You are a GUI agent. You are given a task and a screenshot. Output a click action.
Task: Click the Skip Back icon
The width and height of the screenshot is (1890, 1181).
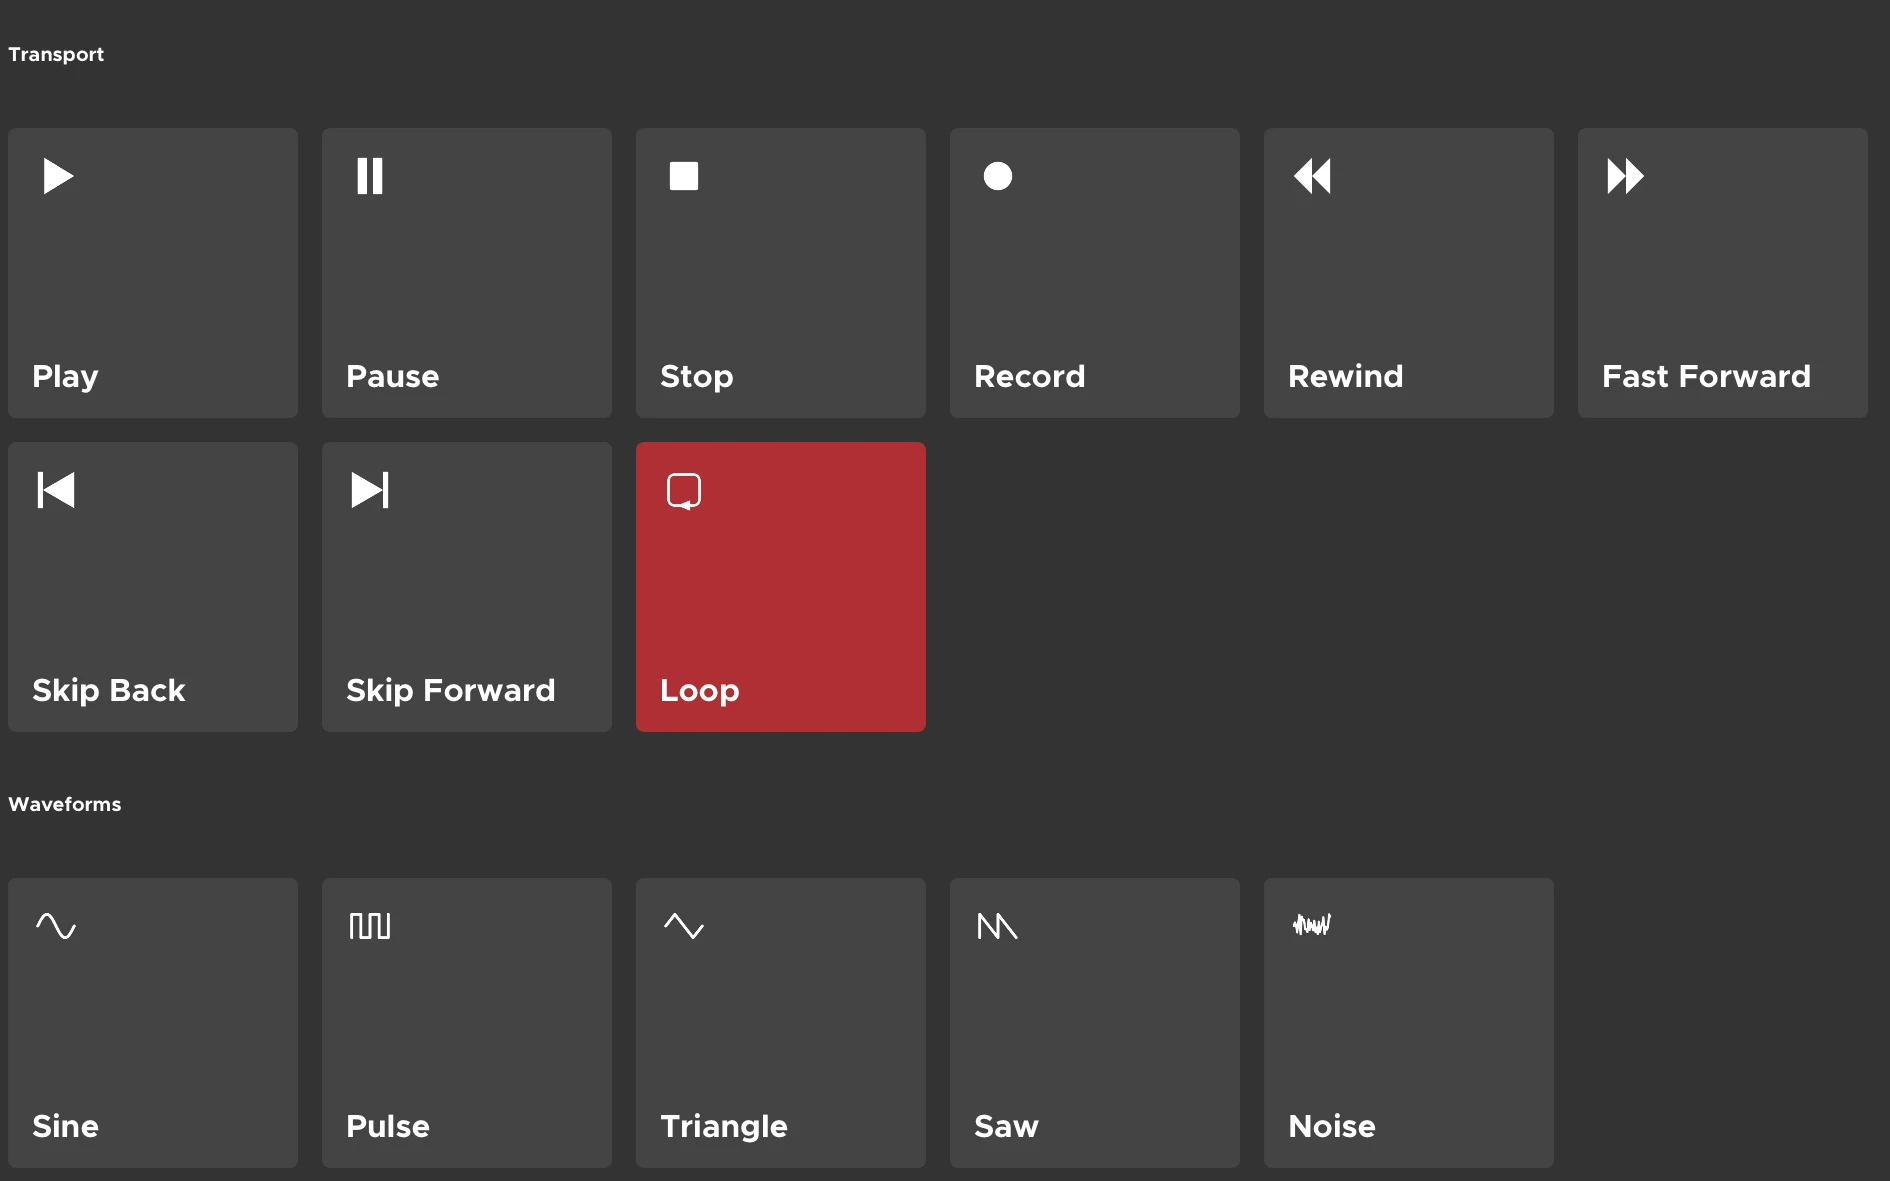(56, 490)
